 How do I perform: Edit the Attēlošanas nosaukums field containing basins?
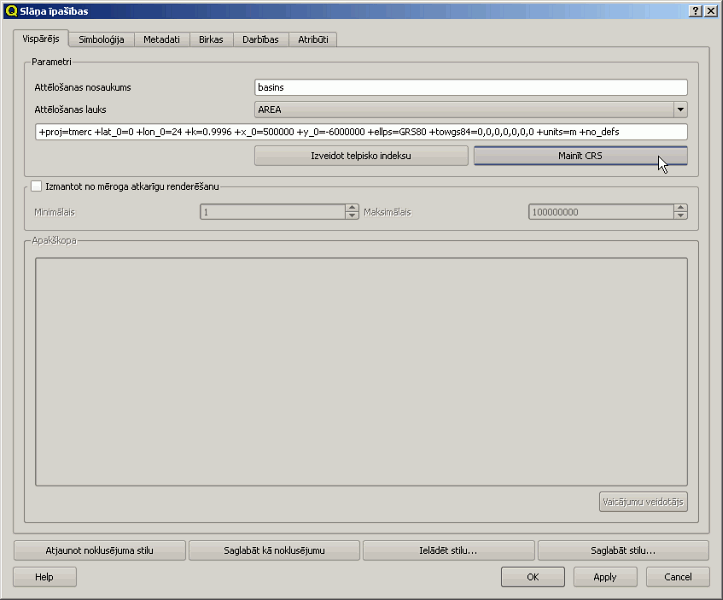471,87
